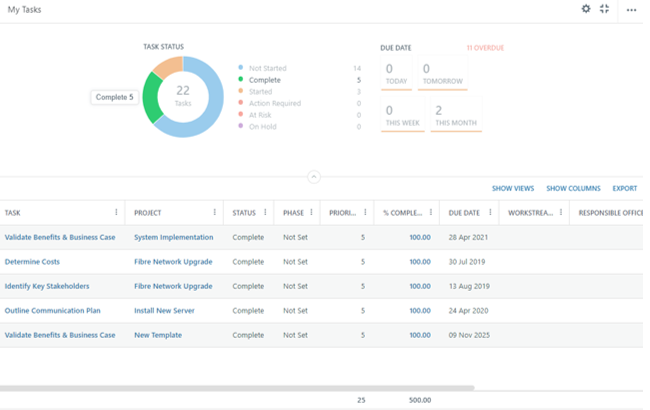Sort by RESPONSIBLE OFFICER column header
Image resolution: width=650 pixels, height=410 pixels.
tap(610, 213)
